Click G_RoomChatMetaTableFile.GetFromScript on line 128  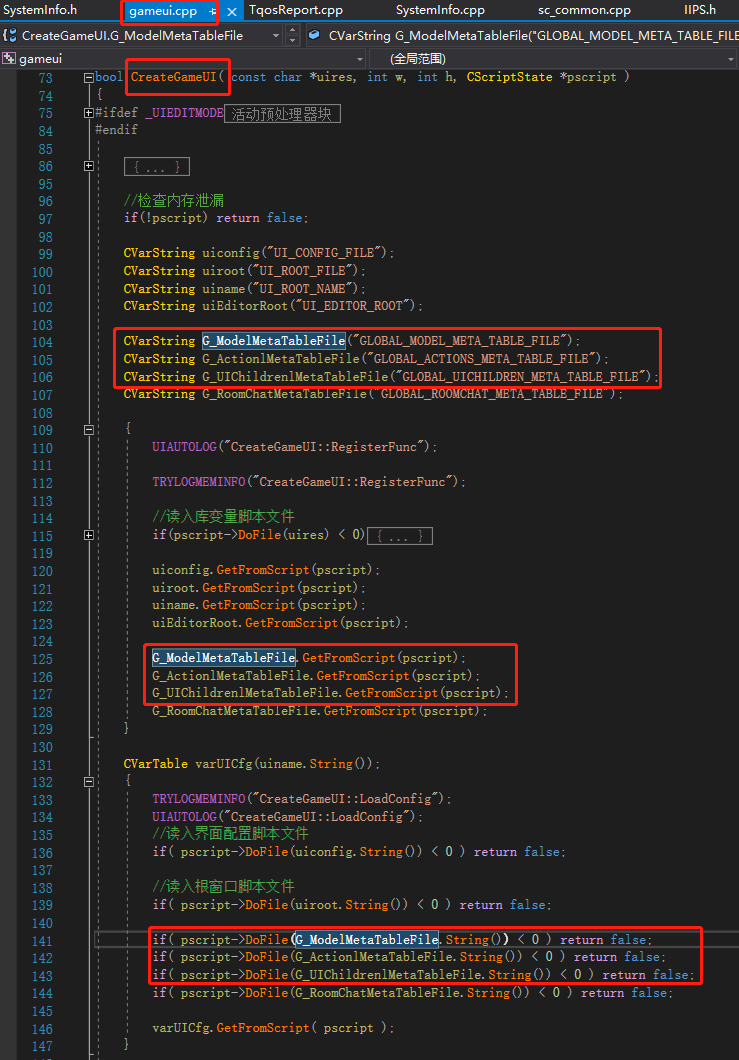(284, 710)
